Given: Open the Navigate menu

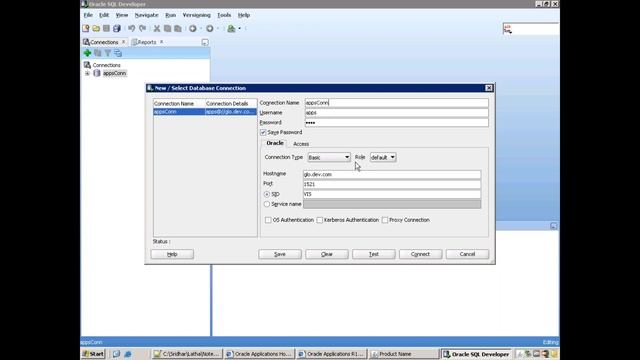Looking at the screenshot, I should coord(147,15).
